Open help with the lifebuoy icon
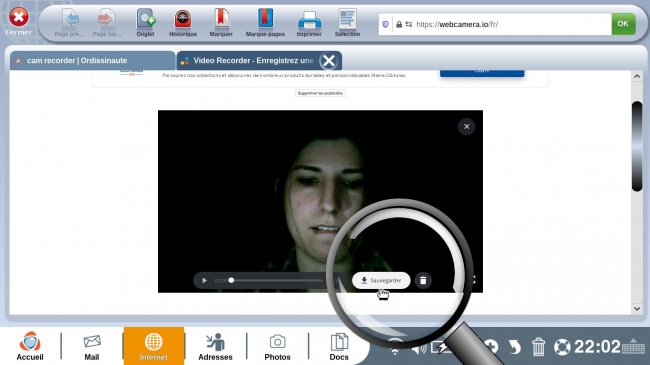Viewport: 650px width, 365px height. (562, 347)
